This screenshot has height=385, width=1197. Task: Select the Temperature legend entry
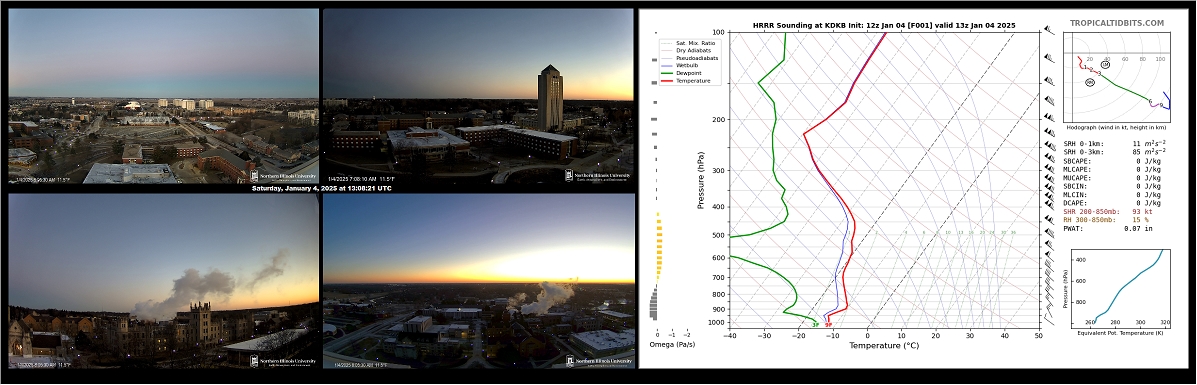pos(686,80)
